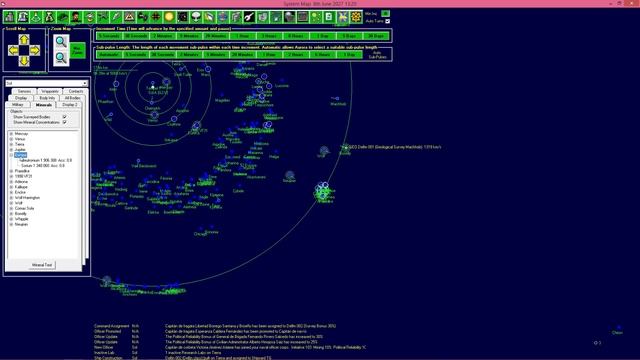Advance time by 5 Seconds increment
Viewport: 640px width, 360px height.
(109, 36)
